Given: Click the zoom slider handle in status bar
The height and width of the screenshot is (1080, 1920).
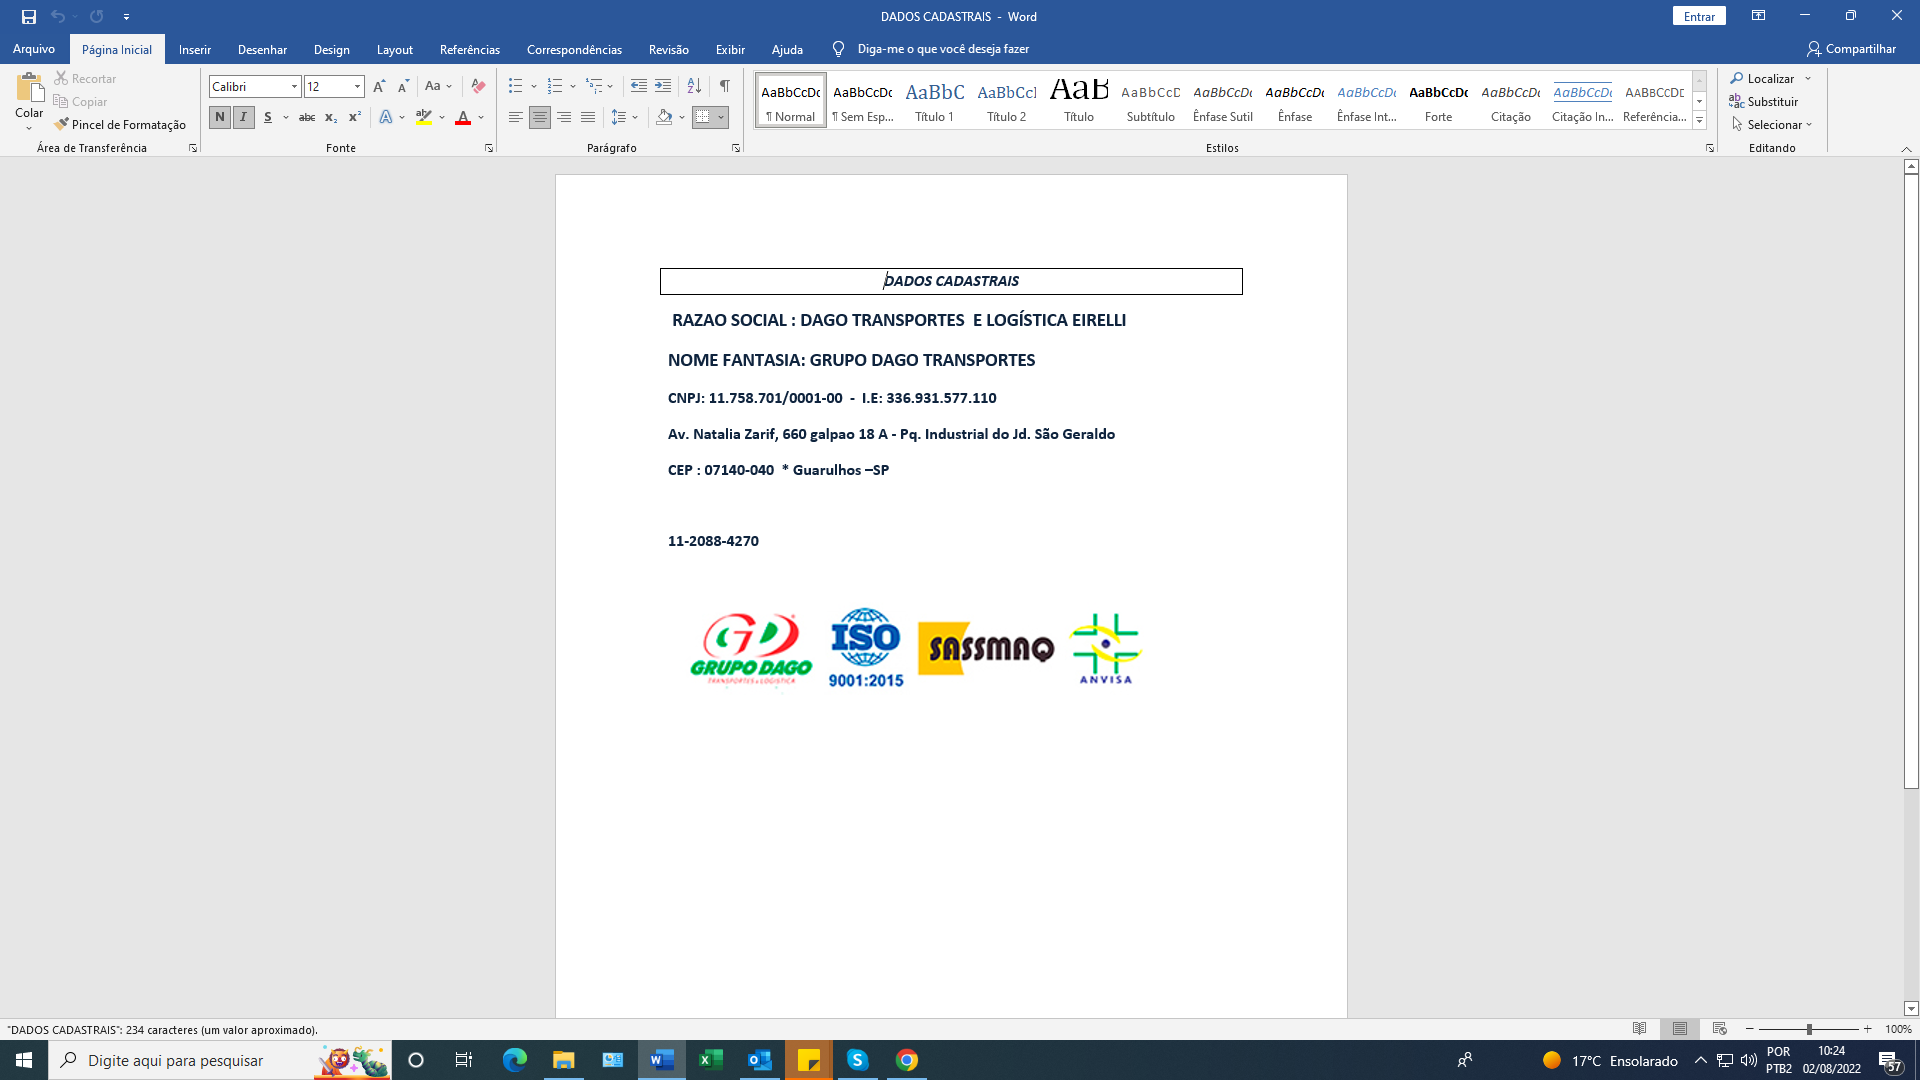Looking at the screenshot, I should 1809,1029.
